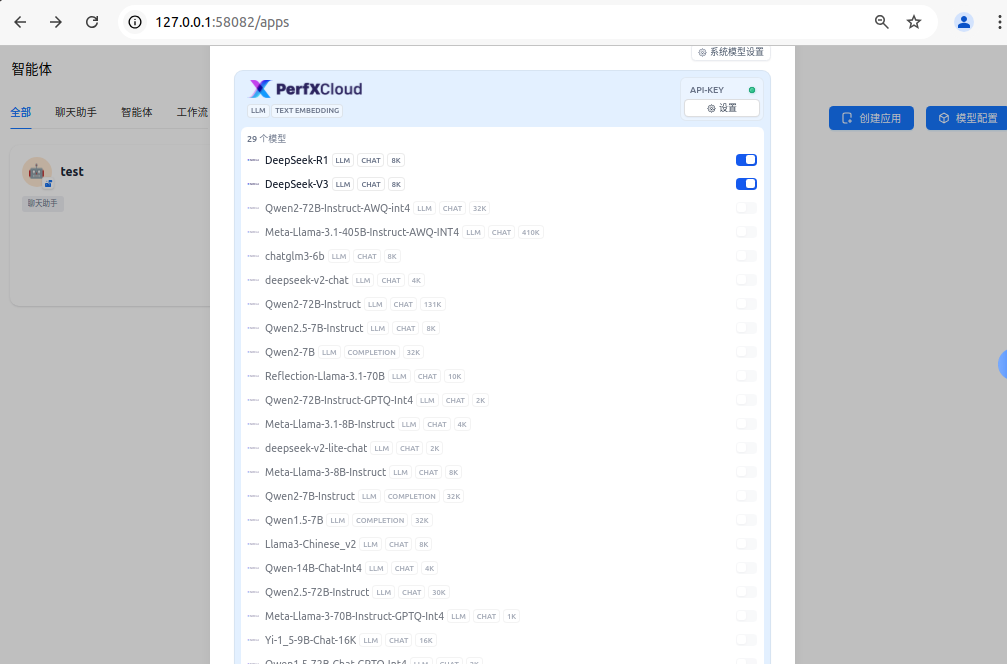1007x664 pixels.
Task: Click the COMPLETION tag on Qwen1.5-7B row
Action: (x=380, y=521)
